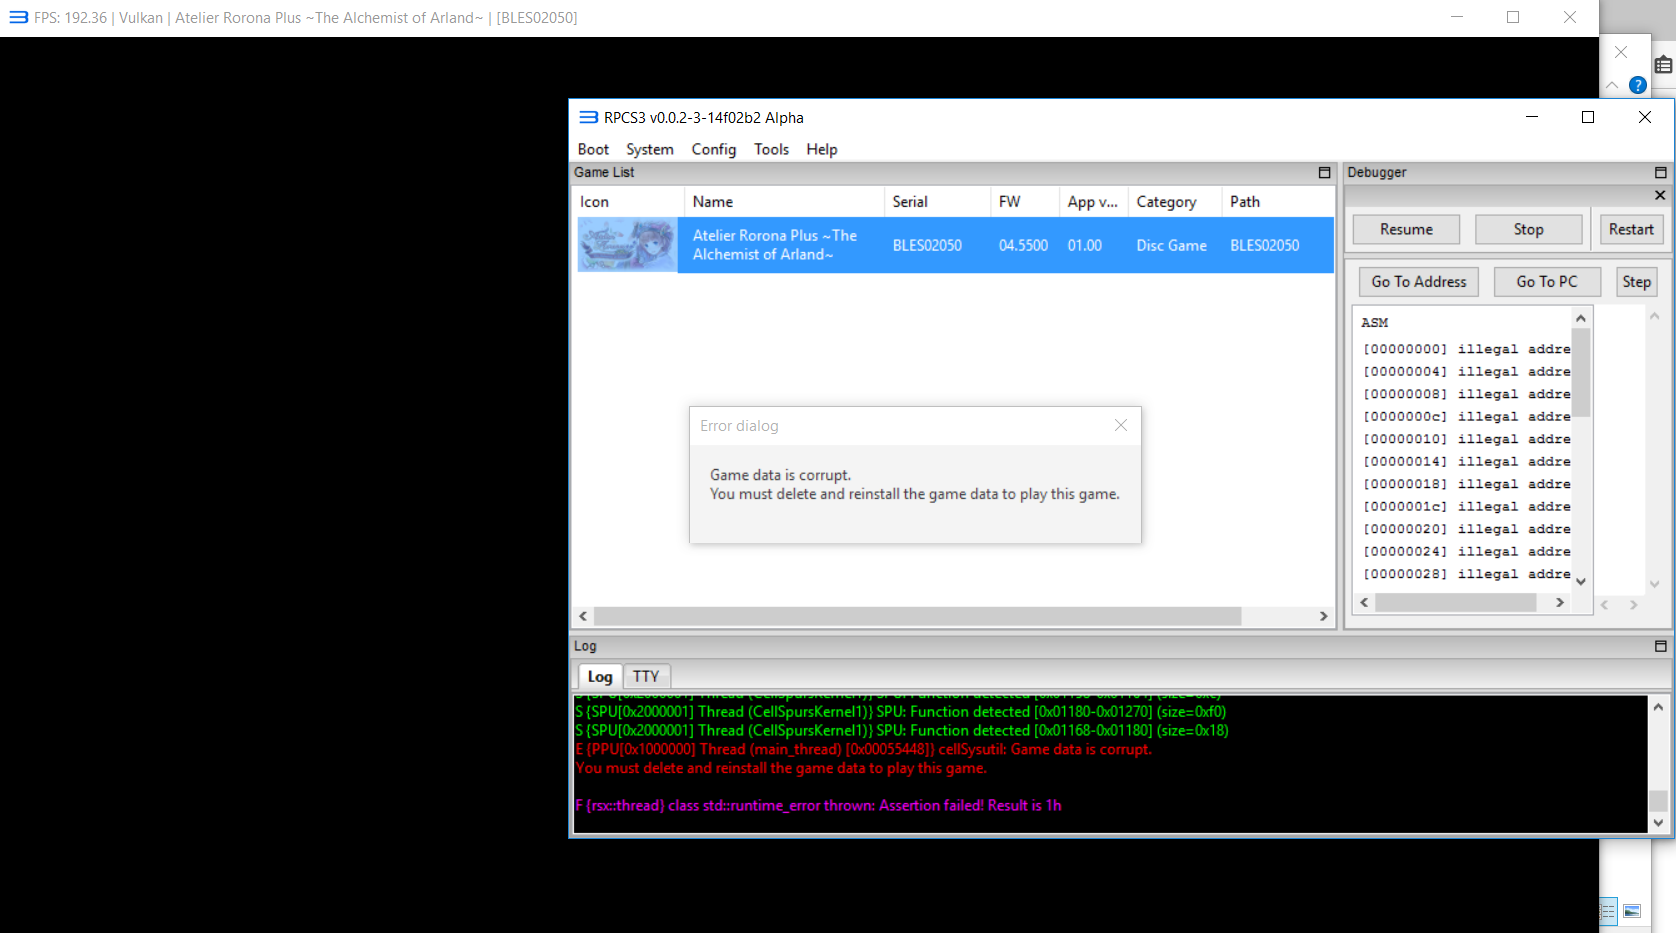The width and height of the screenshot is (1676, 933).
Task: Float the Debugger panel
Action: click(1660, 173)
